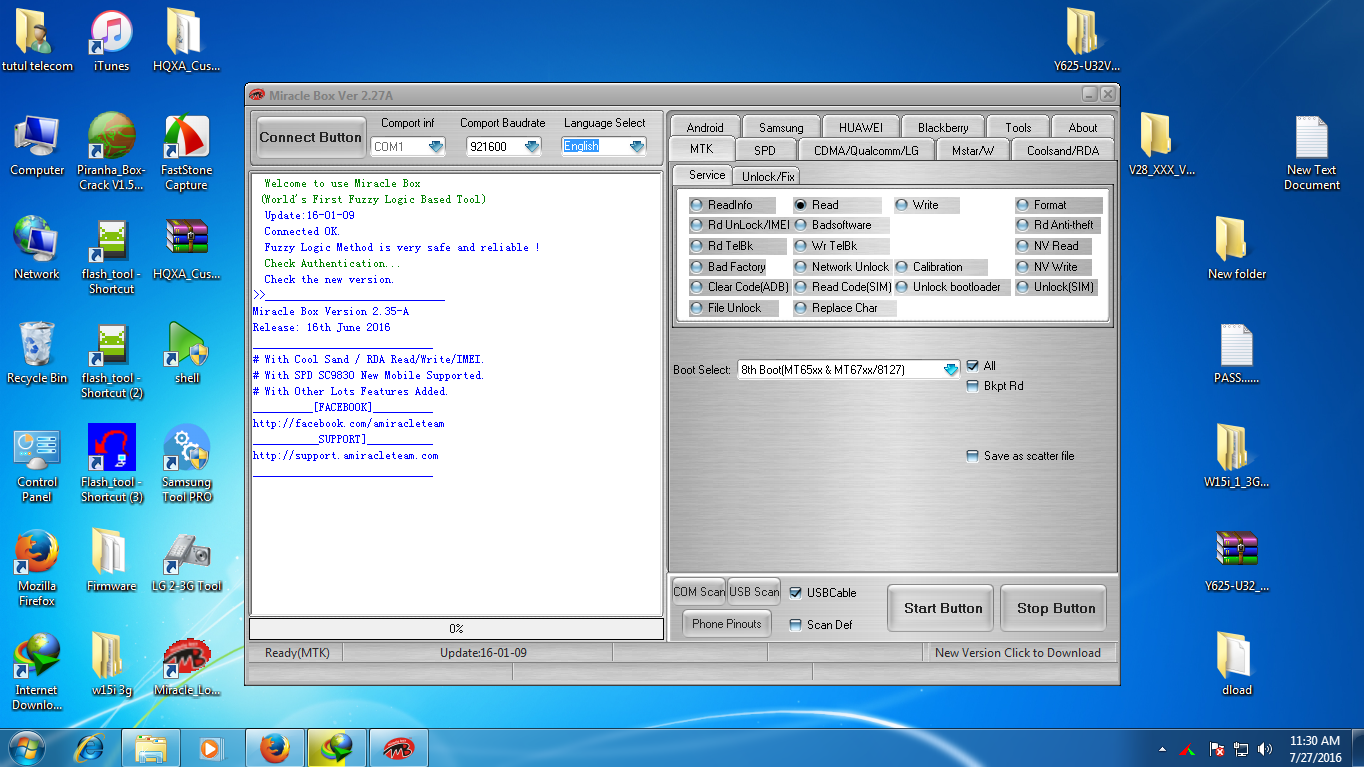
Task: Switch to the Android tab
Action: (705, 127)
